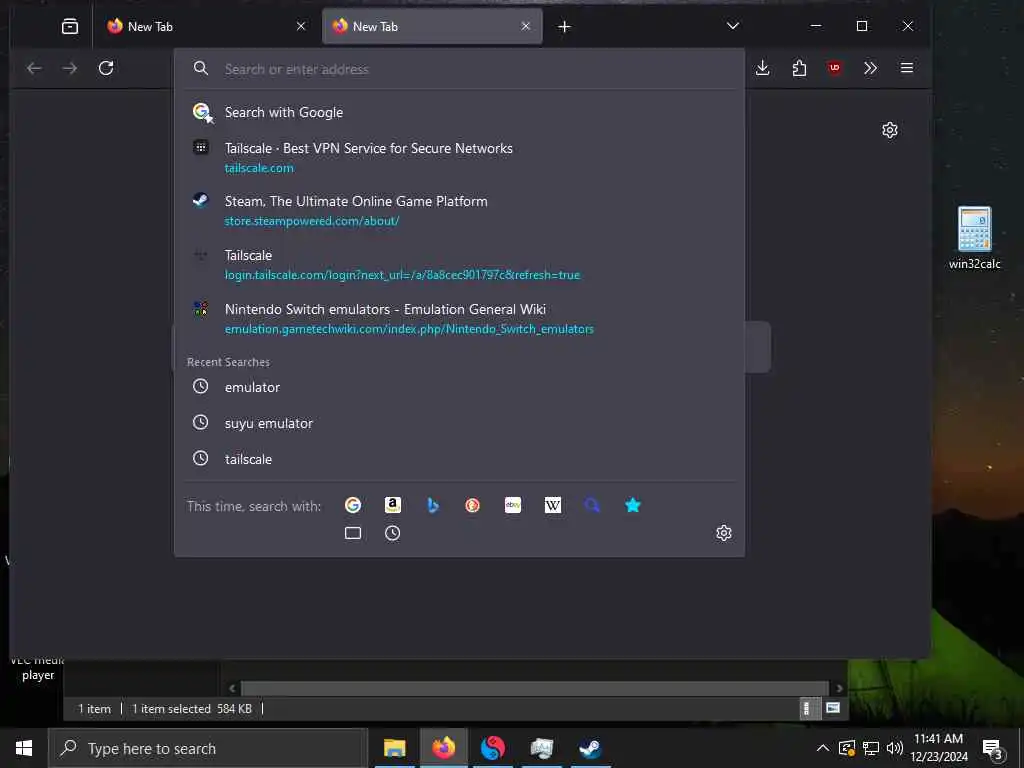Screen dimensions: 1024x768
Task: Go back with the back arrow
Action: (x=34, y=68)
